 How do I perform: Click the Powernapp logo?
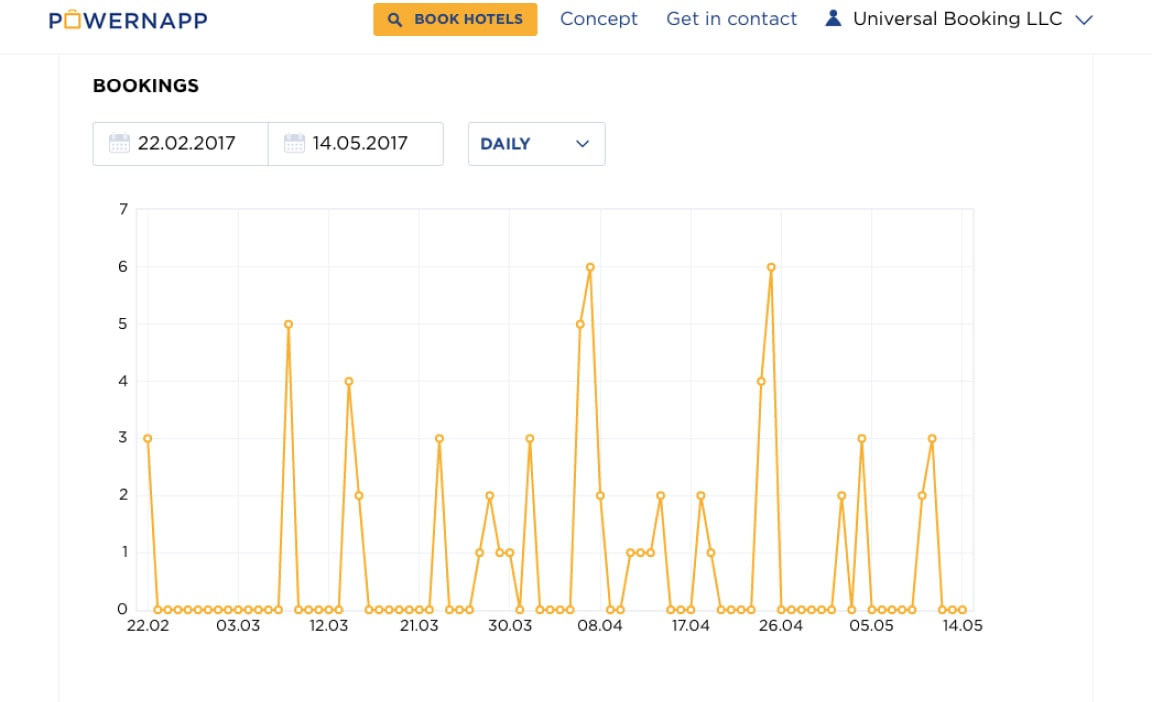point(128,20)
